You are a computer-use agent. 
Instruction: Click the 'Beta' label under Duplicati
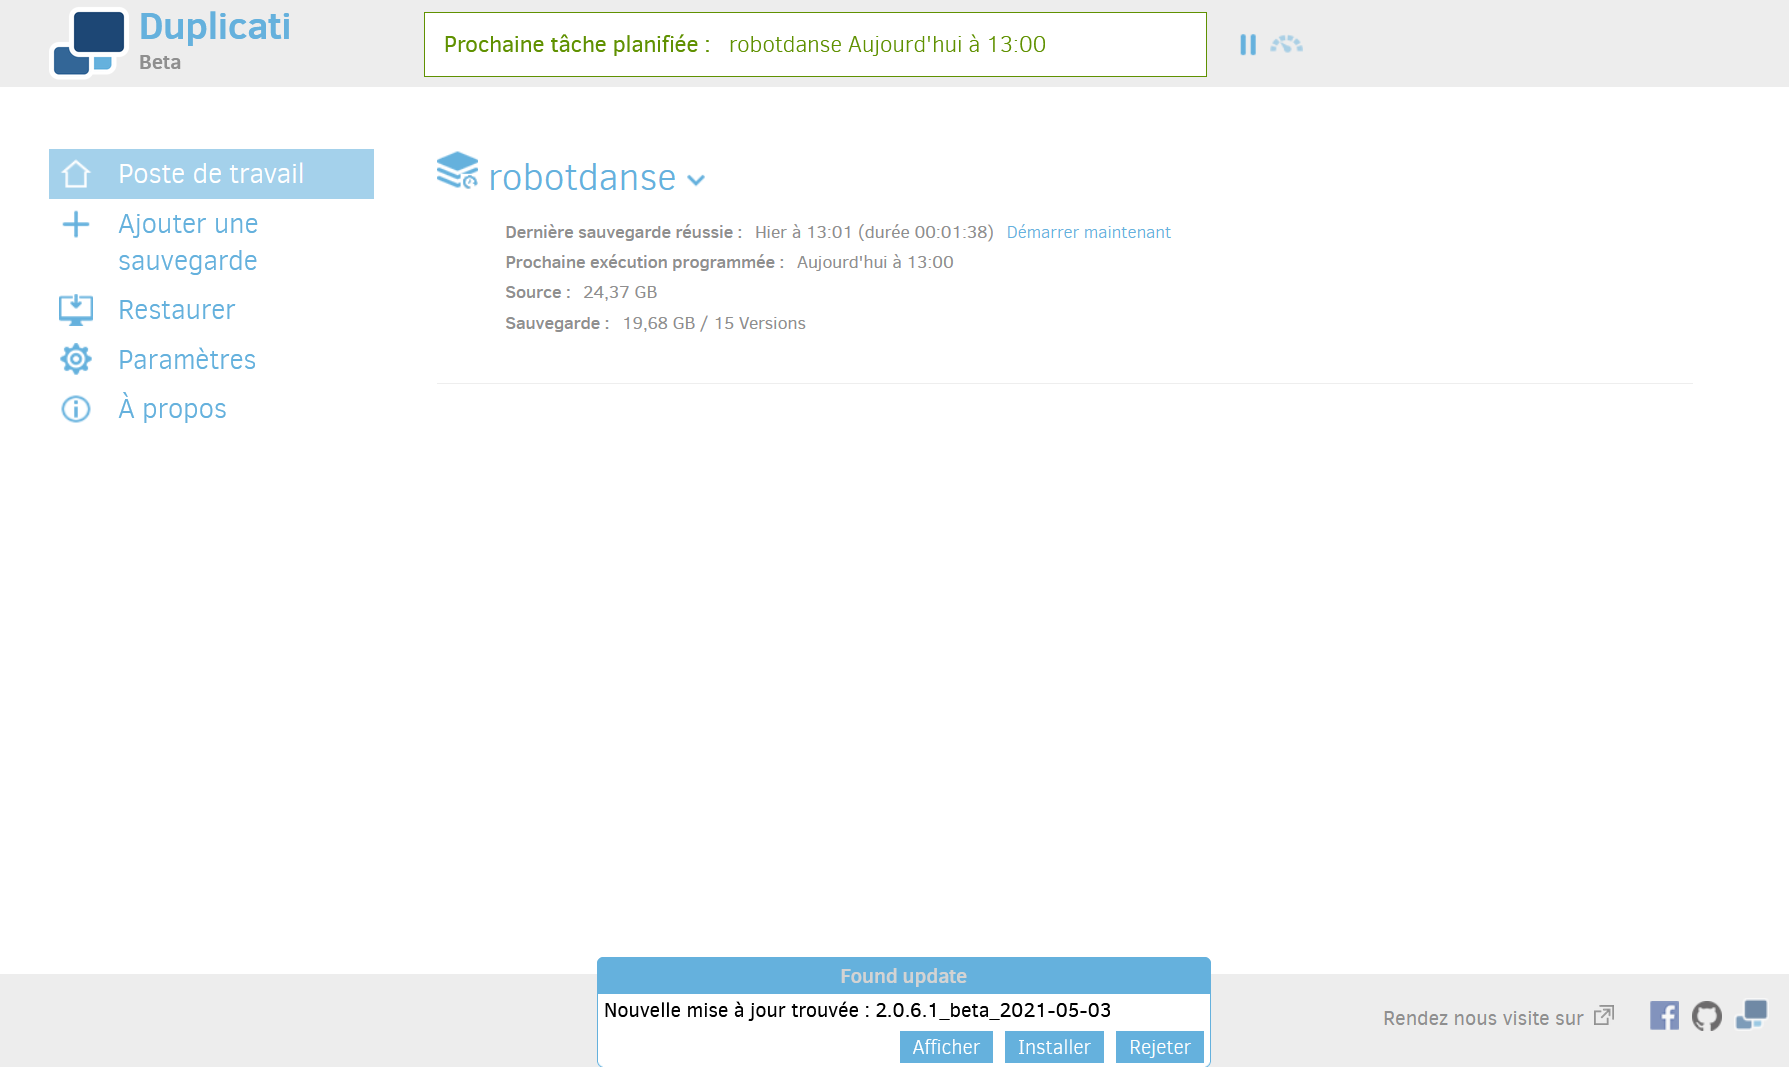coord(160,62)
